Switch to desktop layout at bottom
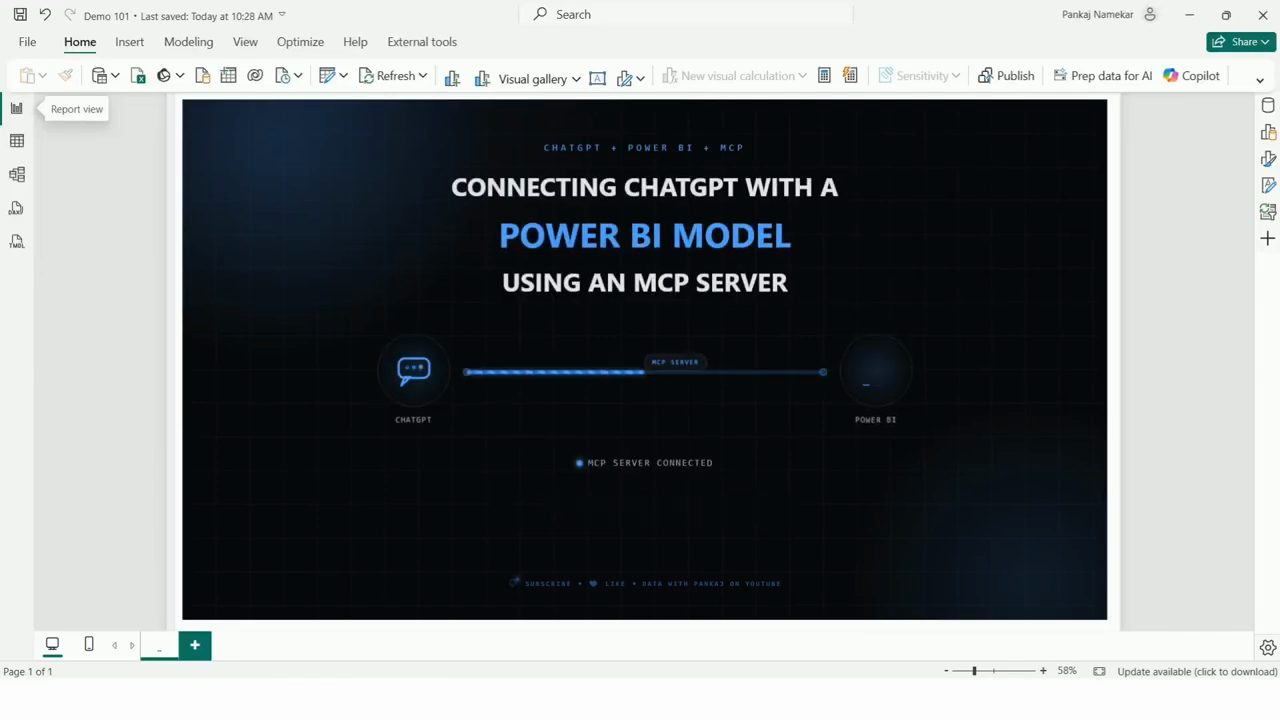The width and height of the screenshot is (1280, 720). click(x=52, y=645)
